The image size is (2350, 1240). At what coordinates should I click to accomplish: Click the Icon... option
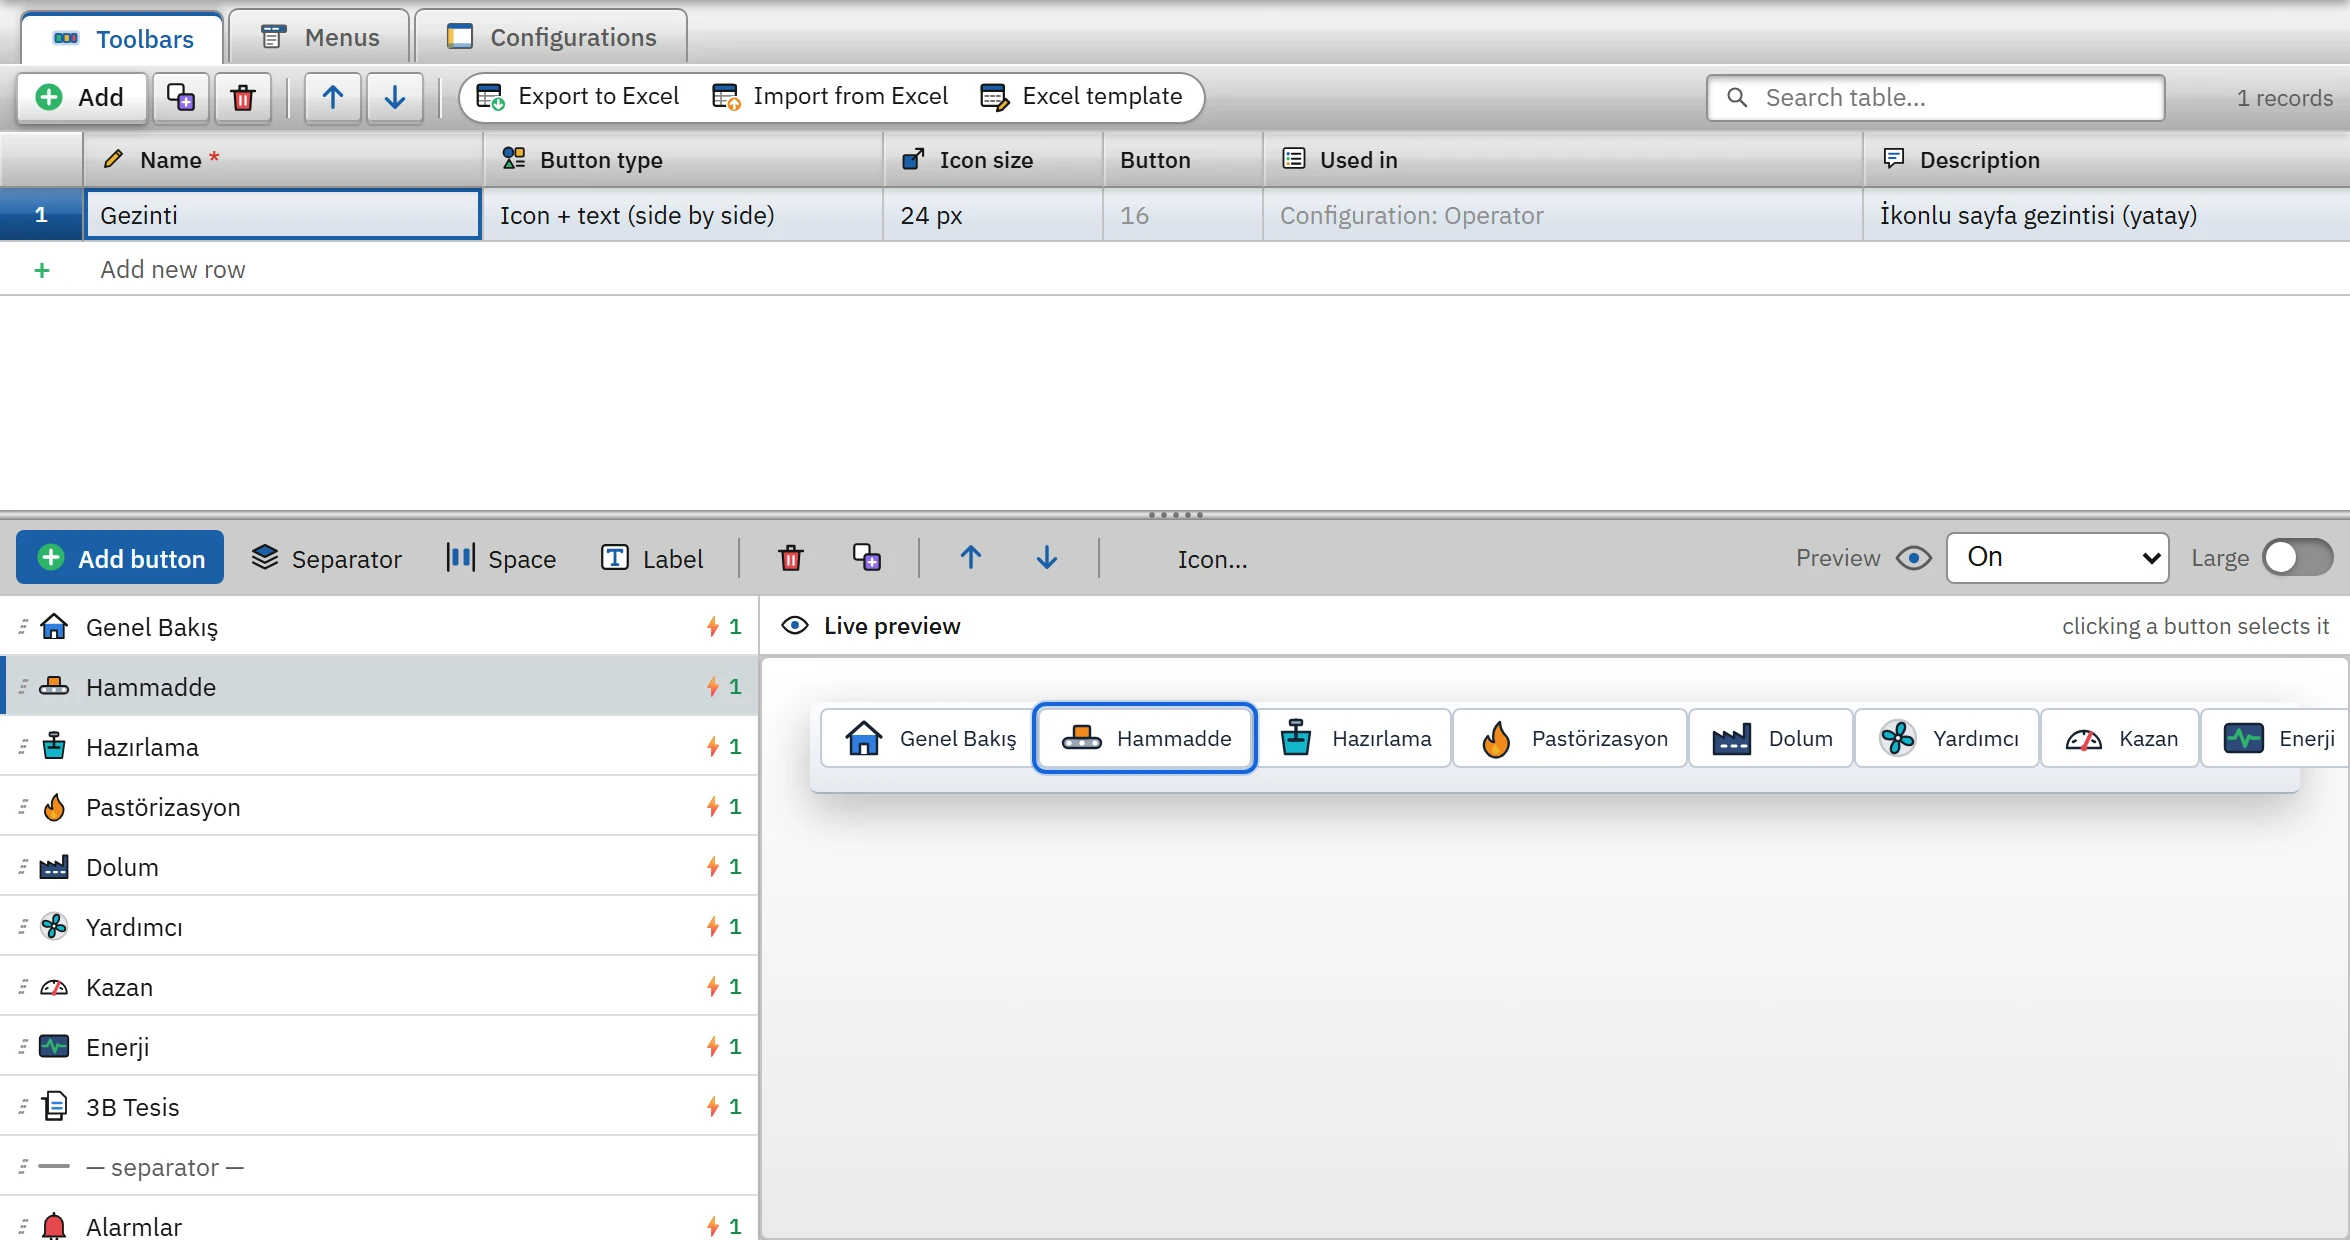coord(1212,559)
